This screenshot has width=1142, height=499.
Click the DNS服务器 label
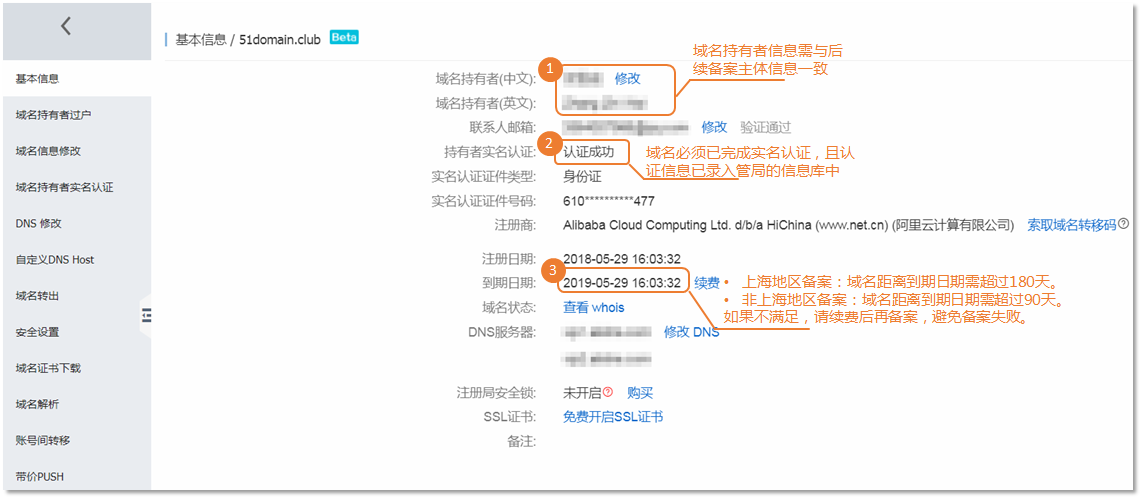coord(502,332)
